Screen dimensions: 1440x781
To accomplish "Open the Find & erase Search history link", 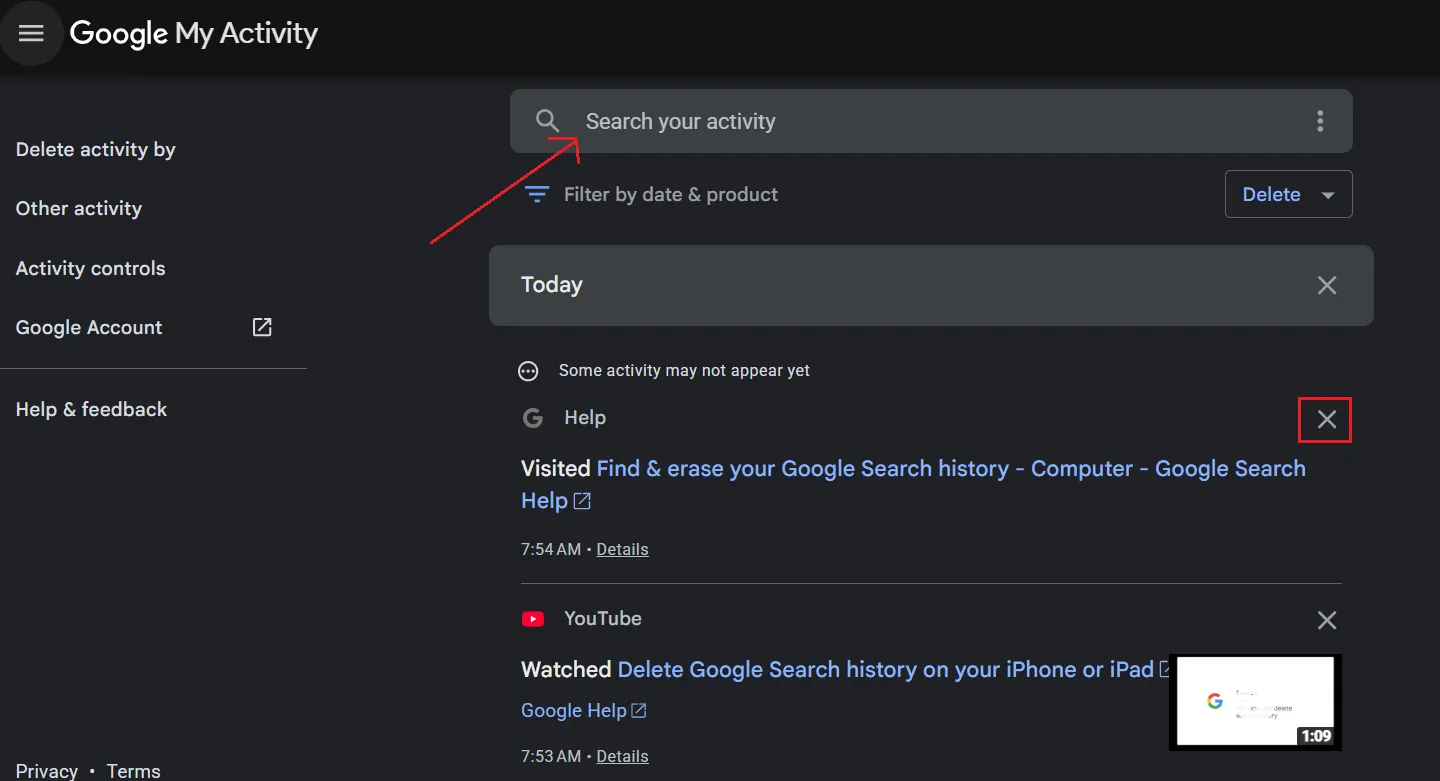I will coord(913,484).
